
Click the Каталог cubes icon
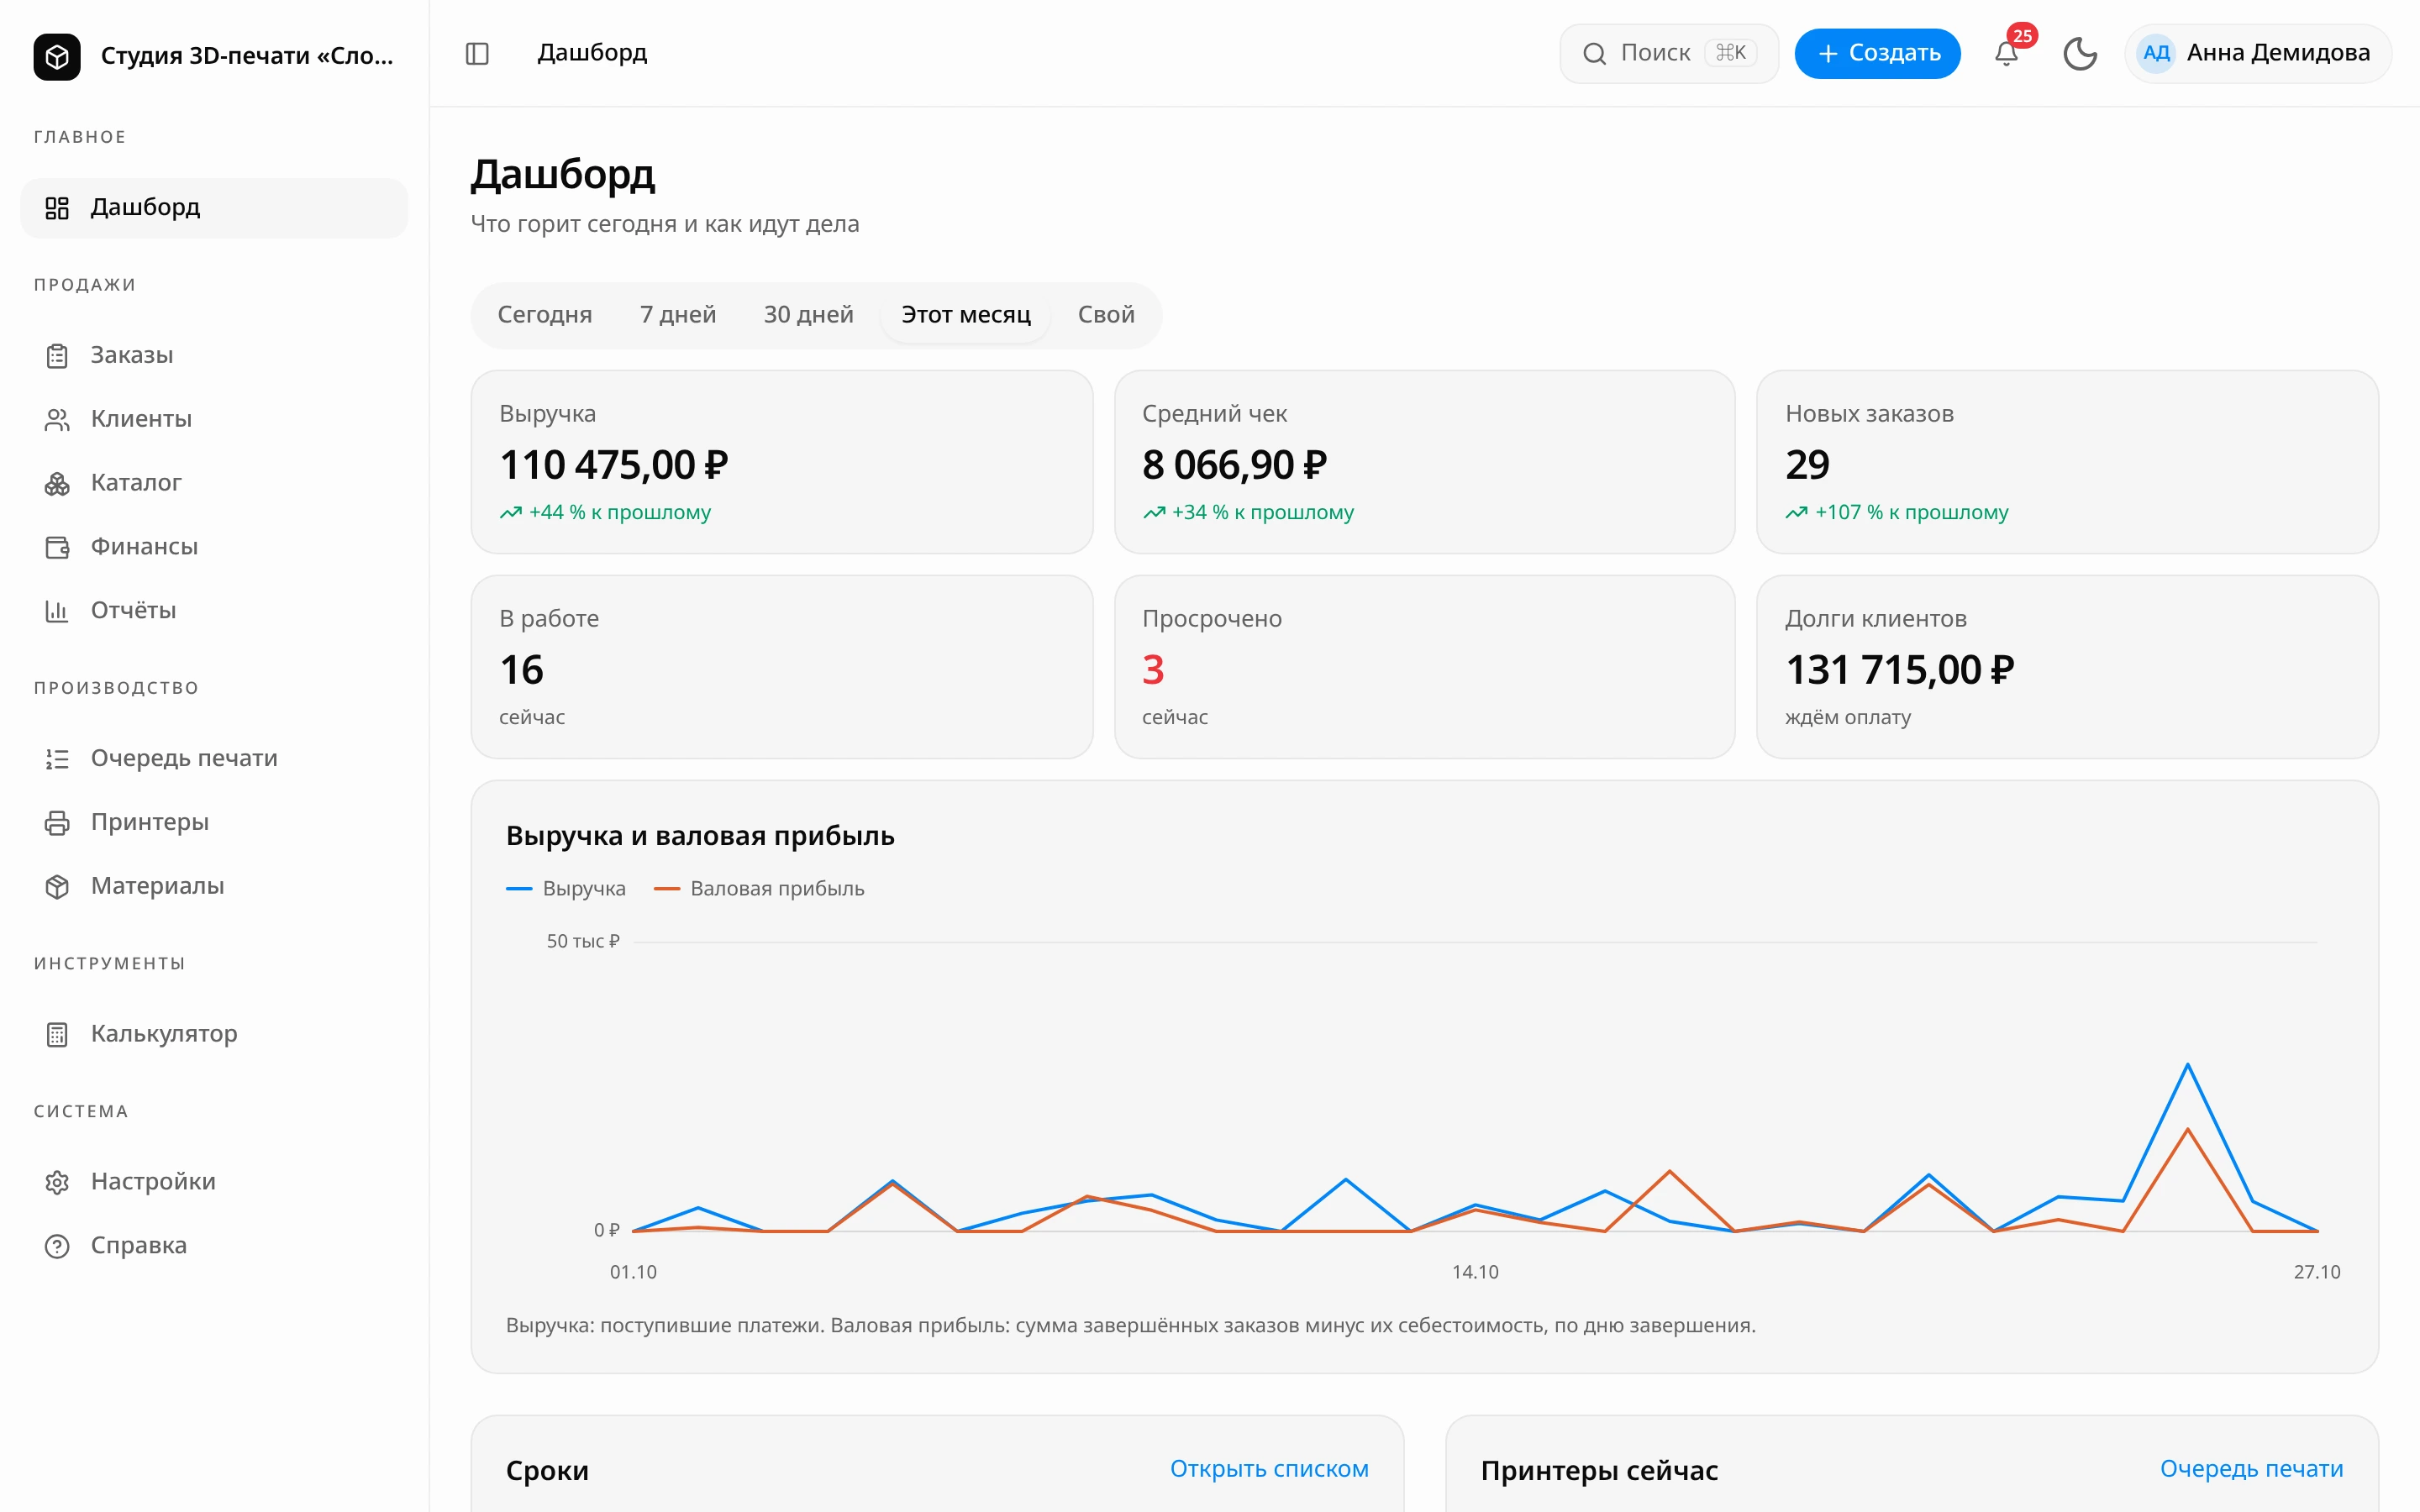(57, 484)
